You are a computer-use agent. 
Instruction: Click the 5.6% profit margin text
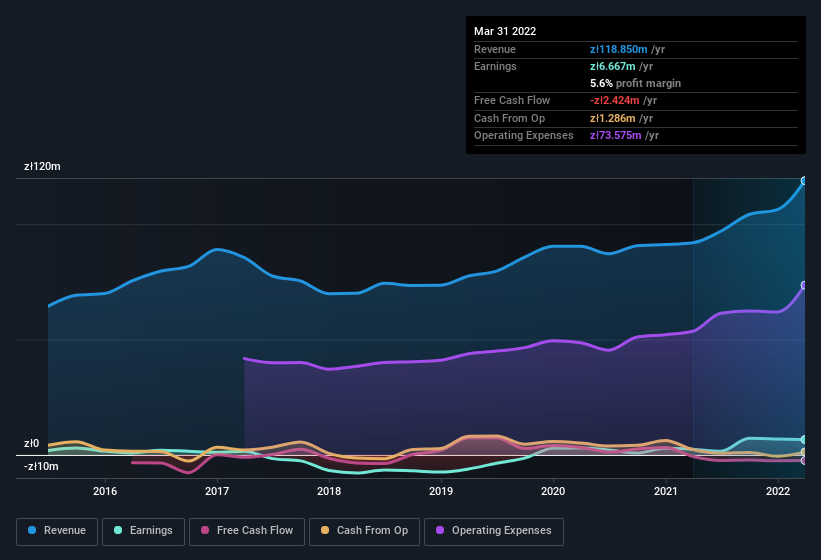click(635, 83)
